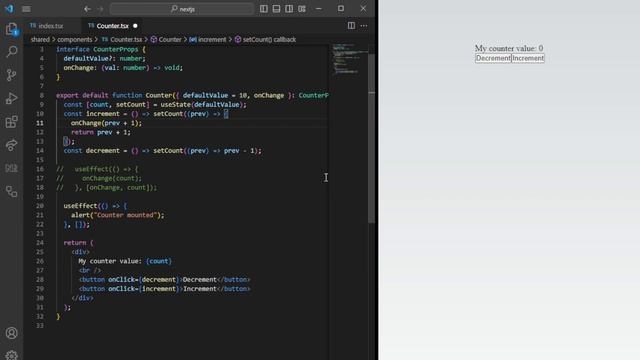Click 'export default function Counter' line
The image size is (640, 360).
114,95
